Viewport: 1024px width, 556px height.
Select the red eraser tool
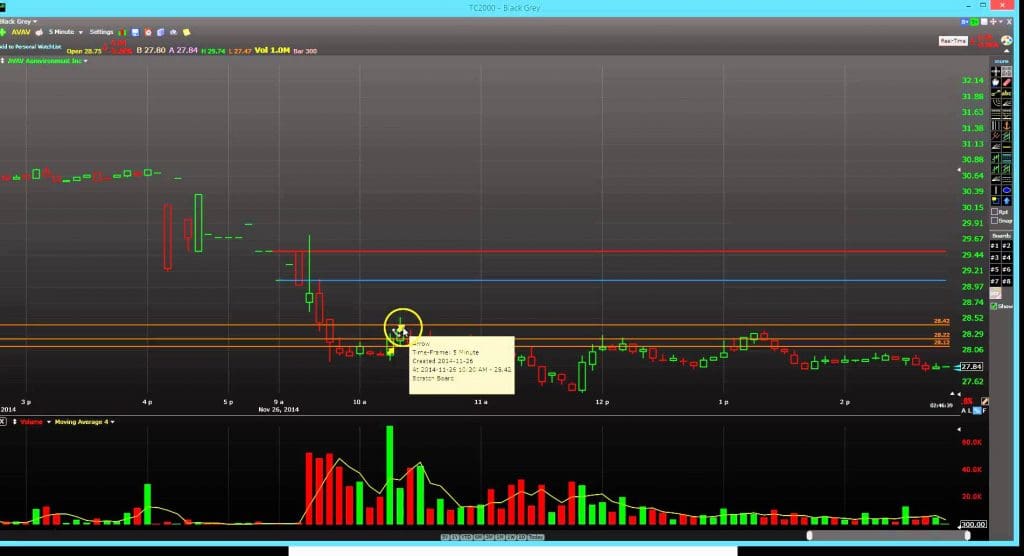[1006, 82]
